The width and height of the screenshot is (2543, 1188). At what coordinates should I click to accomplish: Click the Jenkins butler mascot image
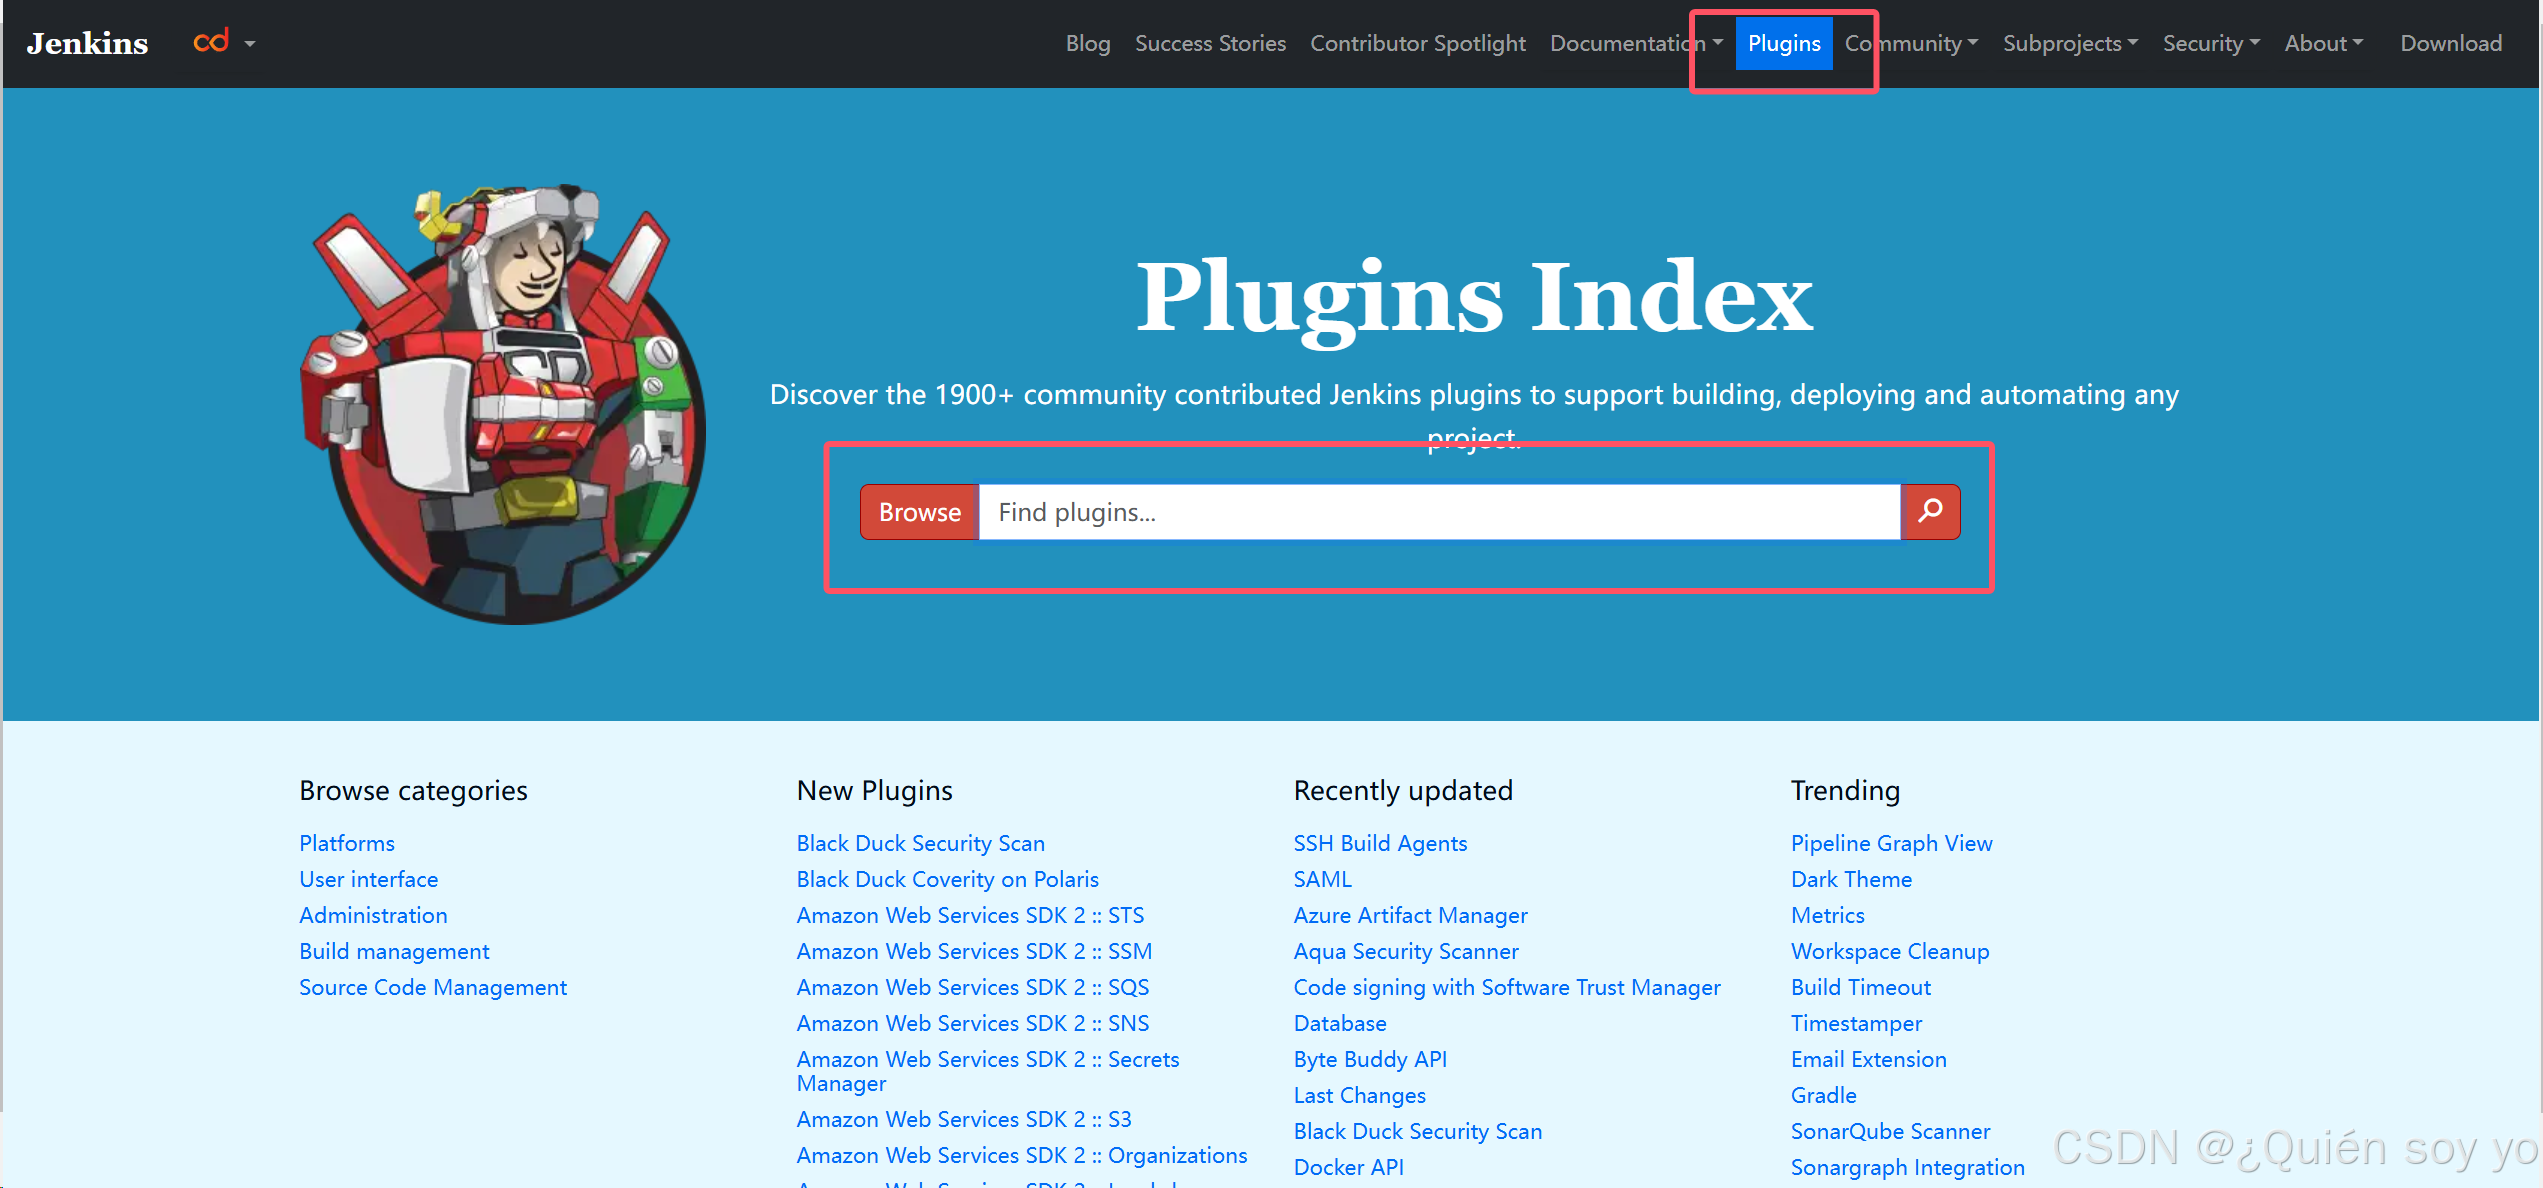coord(504,405)
